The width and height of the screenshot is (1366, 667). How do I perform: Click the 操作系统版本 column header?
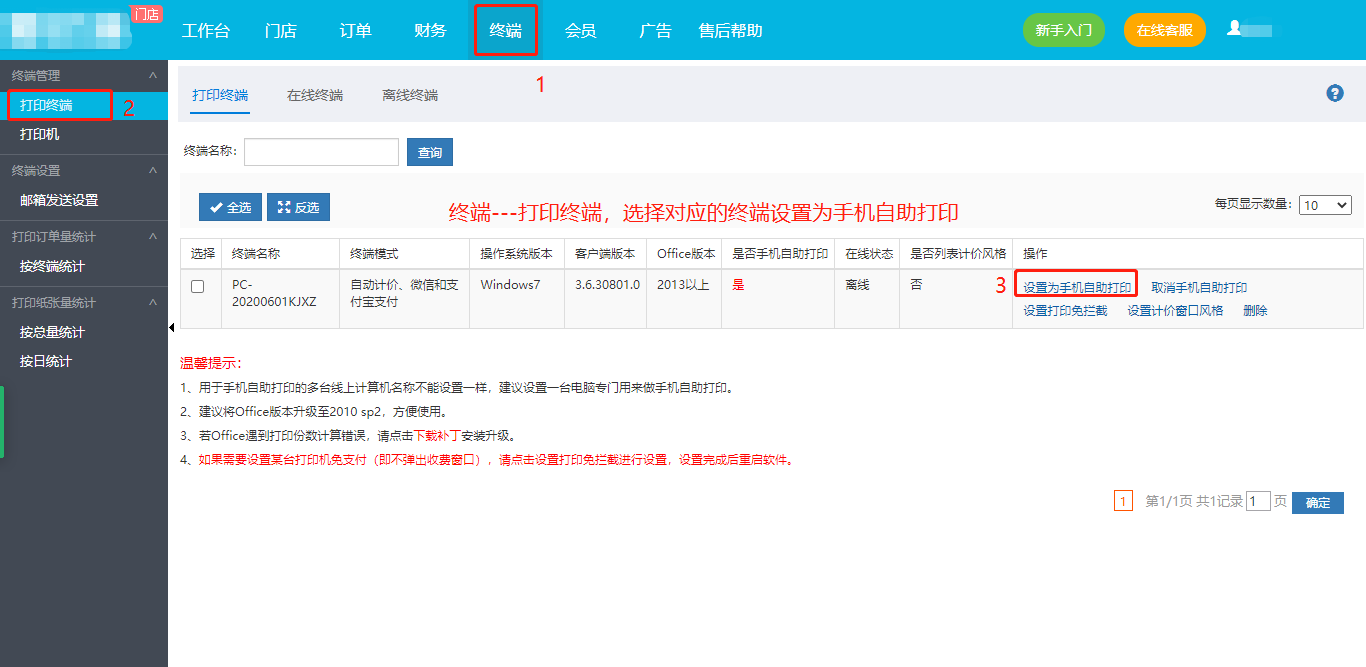pos(516,254)
